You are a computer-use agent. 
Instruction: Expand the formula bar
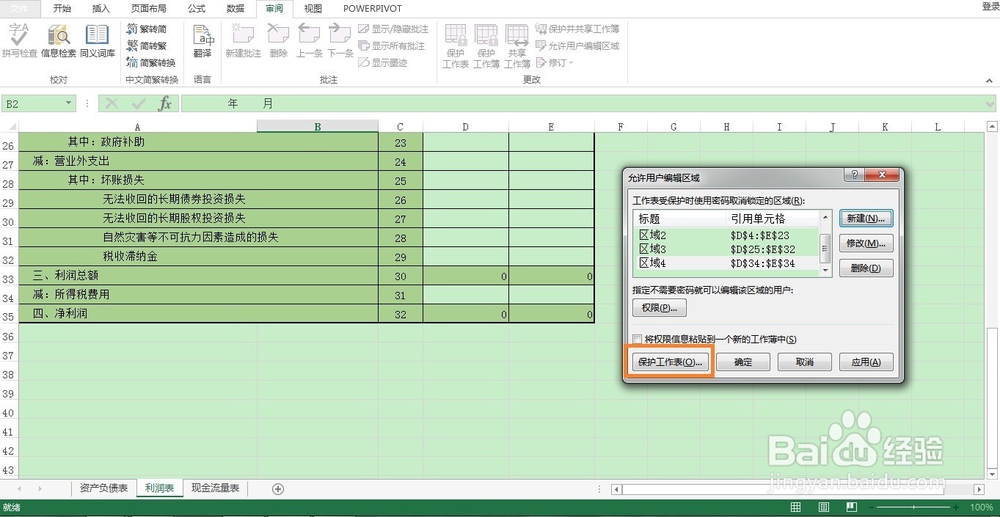coord(989,103)
